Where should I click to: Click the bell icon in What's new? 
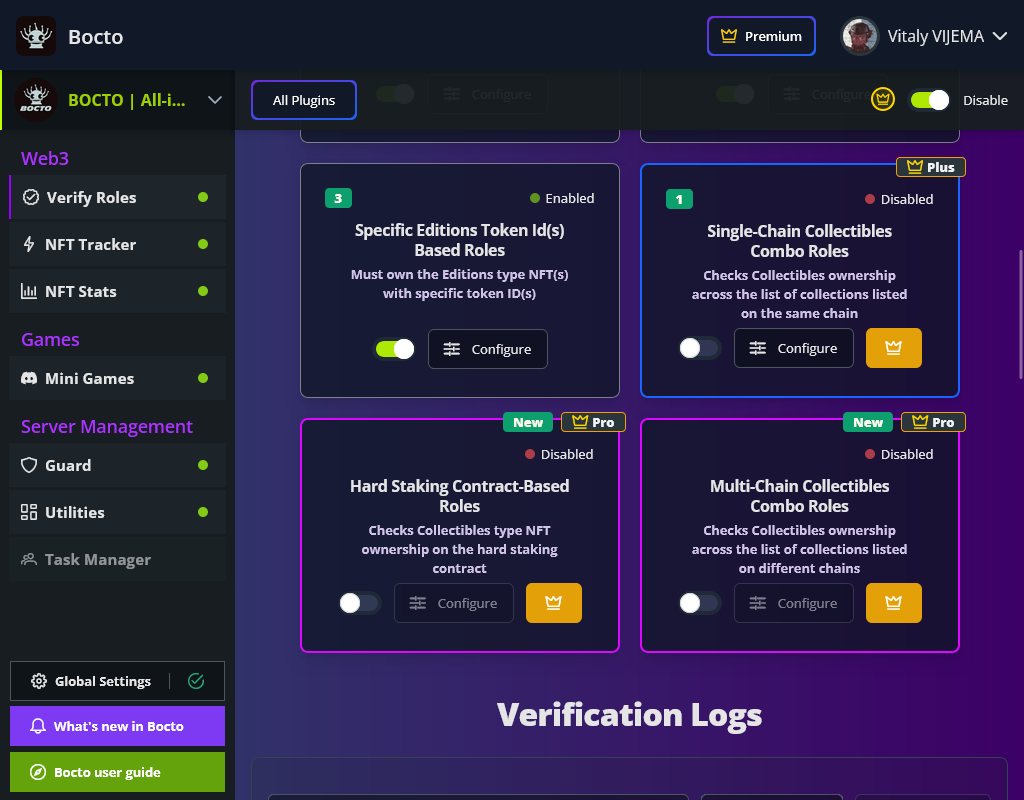[38, 726]
